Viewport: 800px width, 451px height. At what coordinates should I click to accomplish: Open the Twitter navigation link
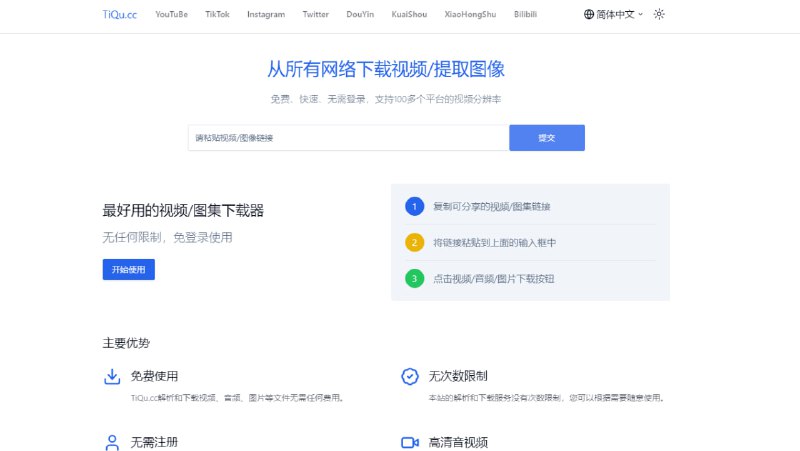tap(315, 15)
